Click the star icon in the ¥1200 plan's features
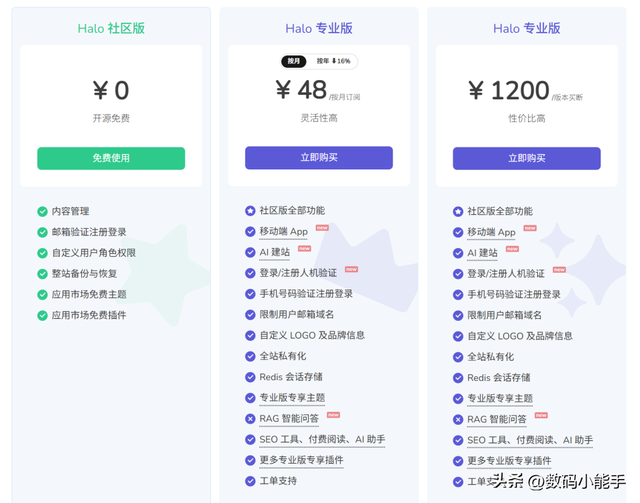 click(x=458, y=211)
